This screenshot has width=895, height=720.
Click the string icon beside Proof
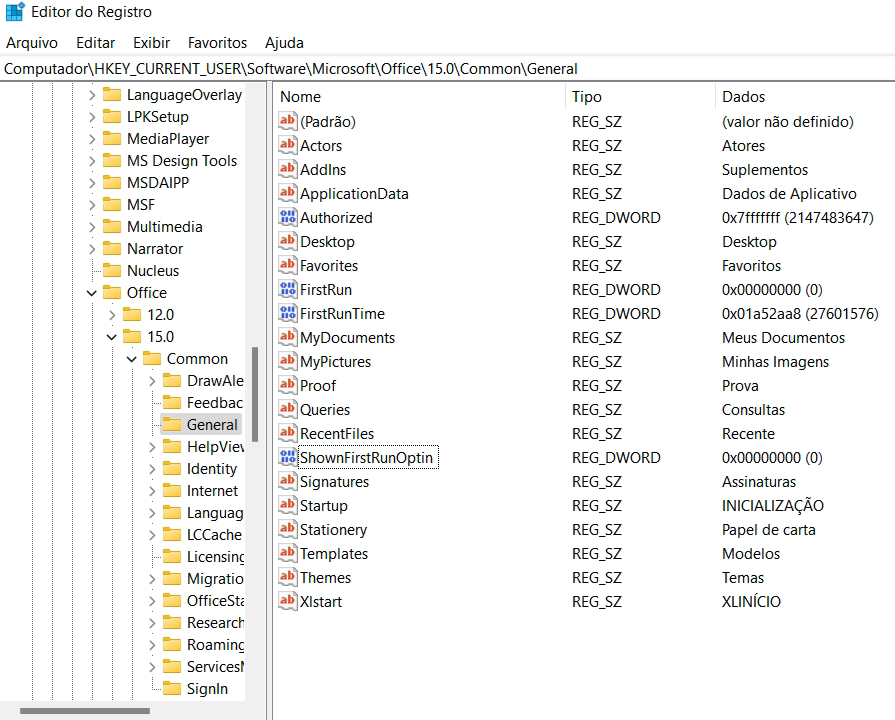coord(288,385)
